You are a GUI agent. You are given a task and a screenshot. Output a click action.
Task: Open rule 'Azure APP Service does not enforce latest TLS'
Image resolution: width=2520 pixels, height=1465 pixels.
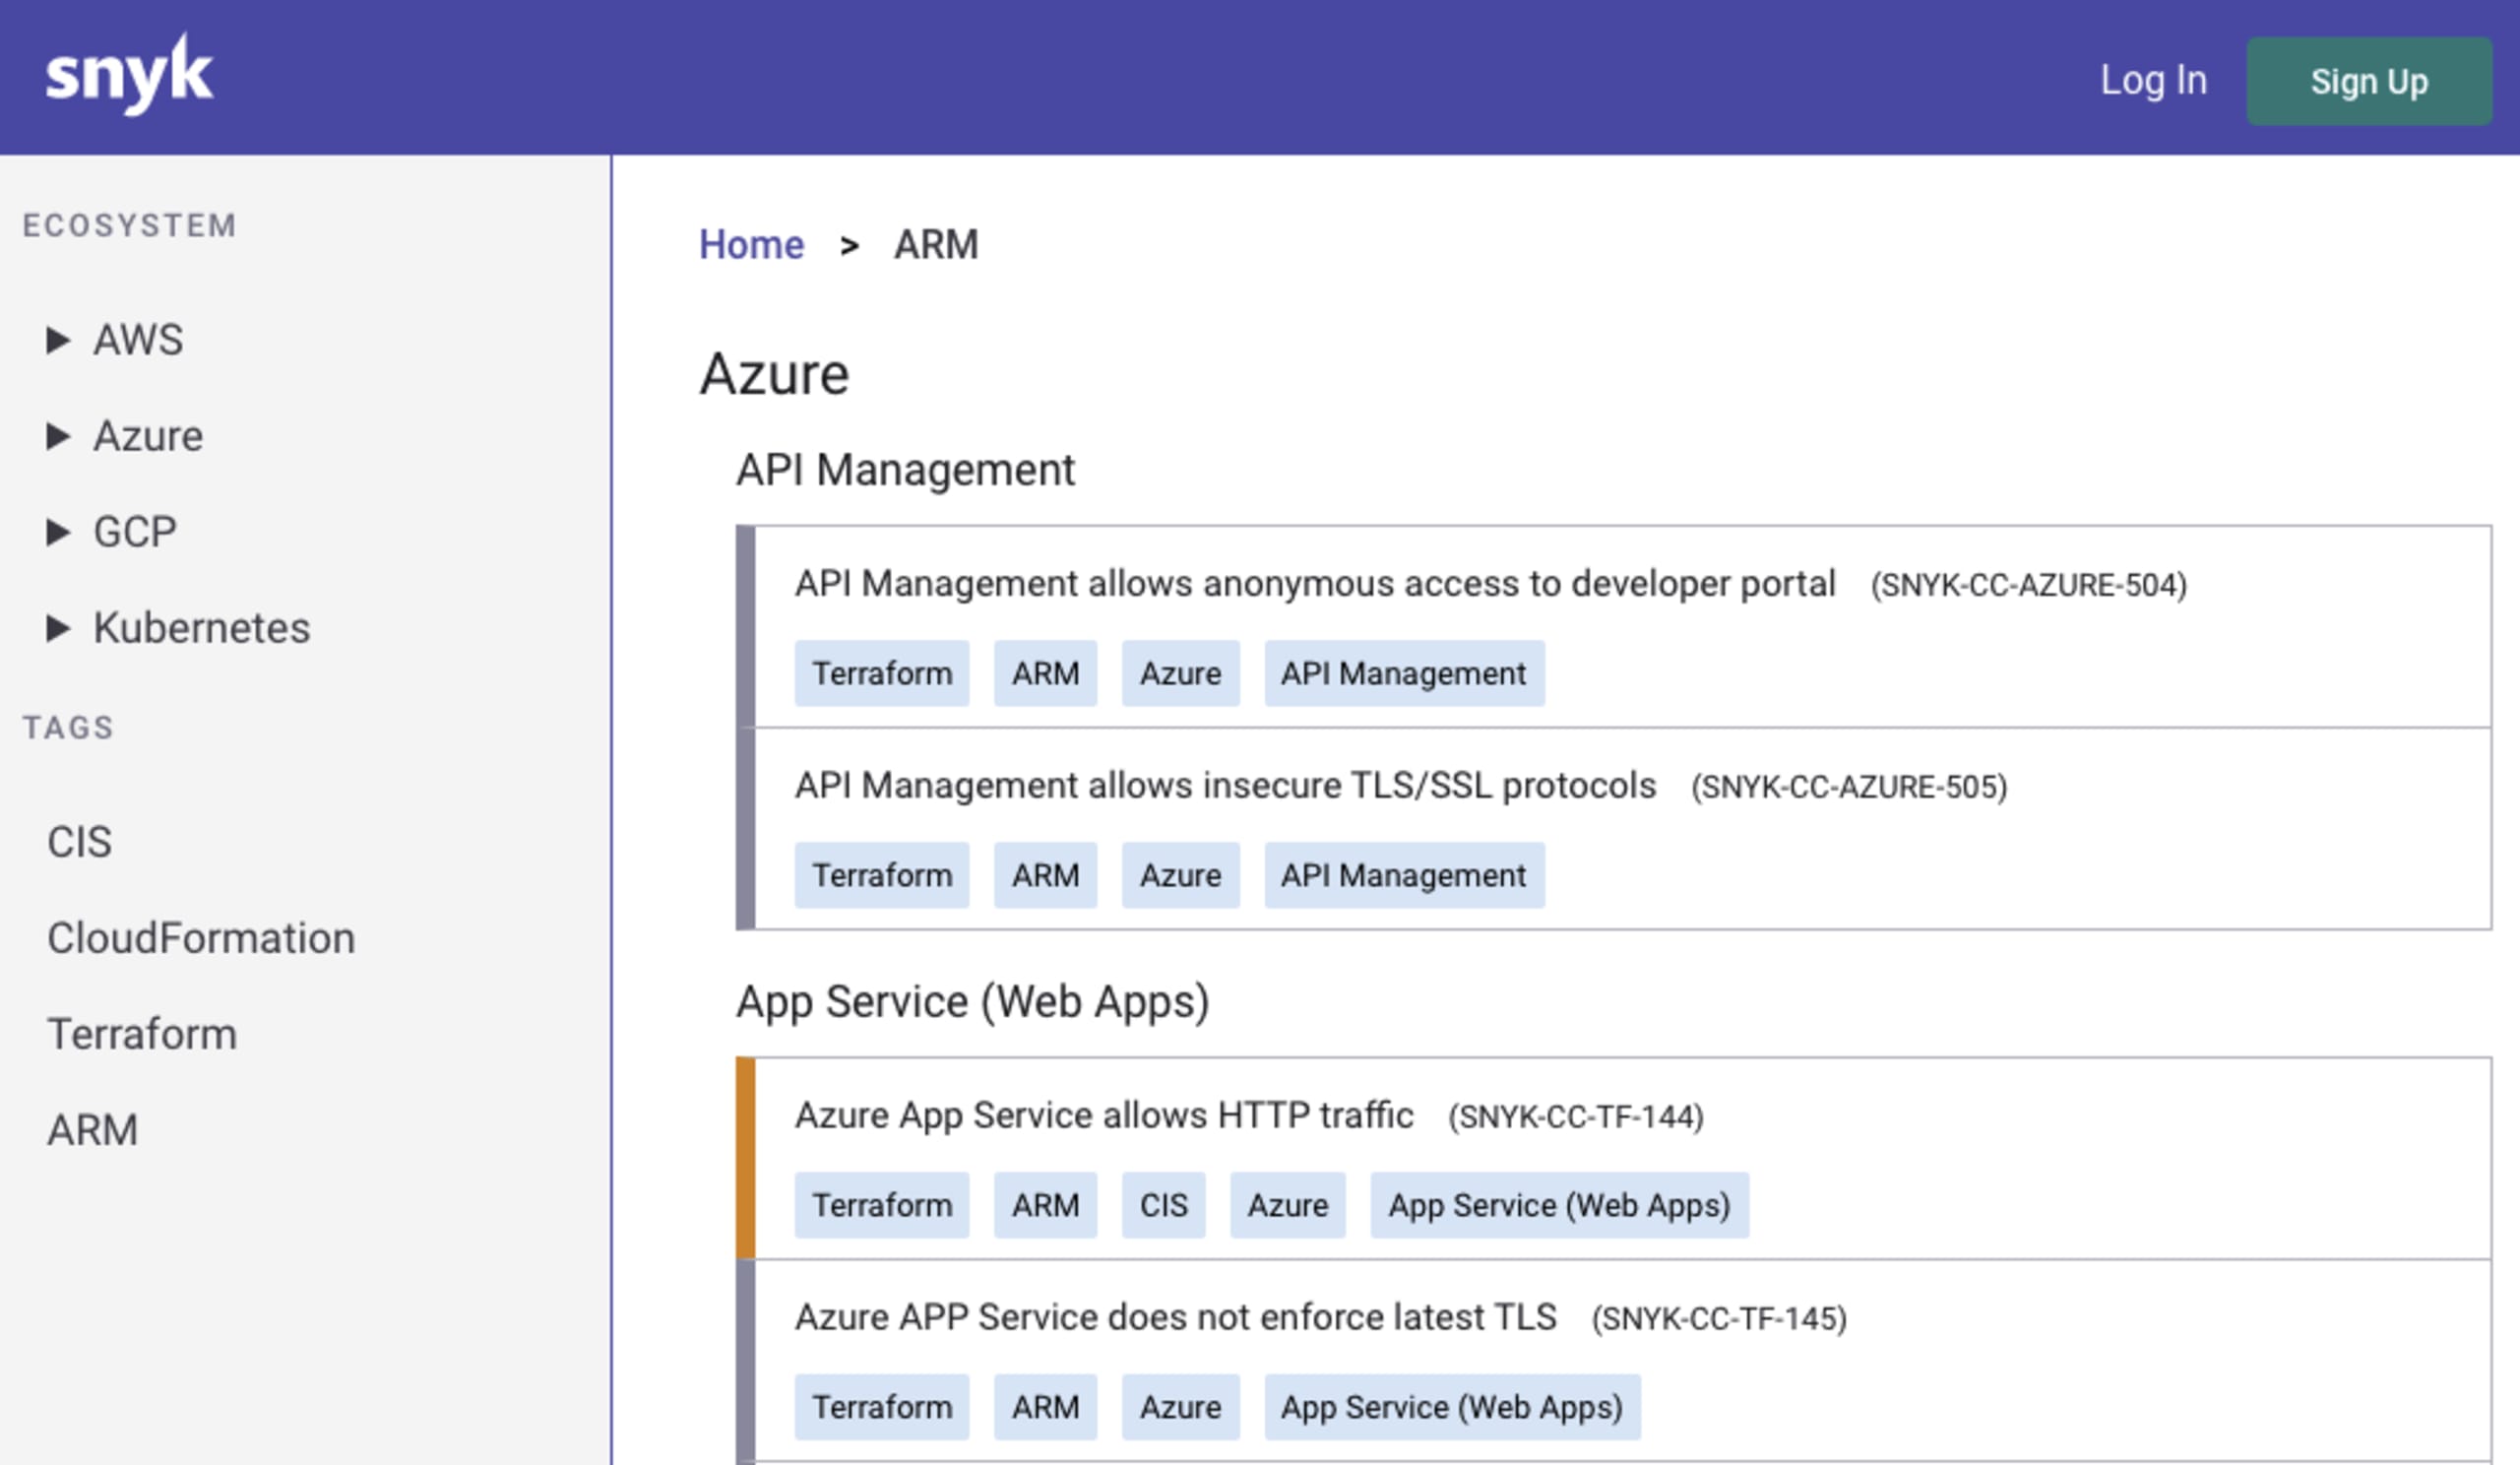click(1176, 1318)
